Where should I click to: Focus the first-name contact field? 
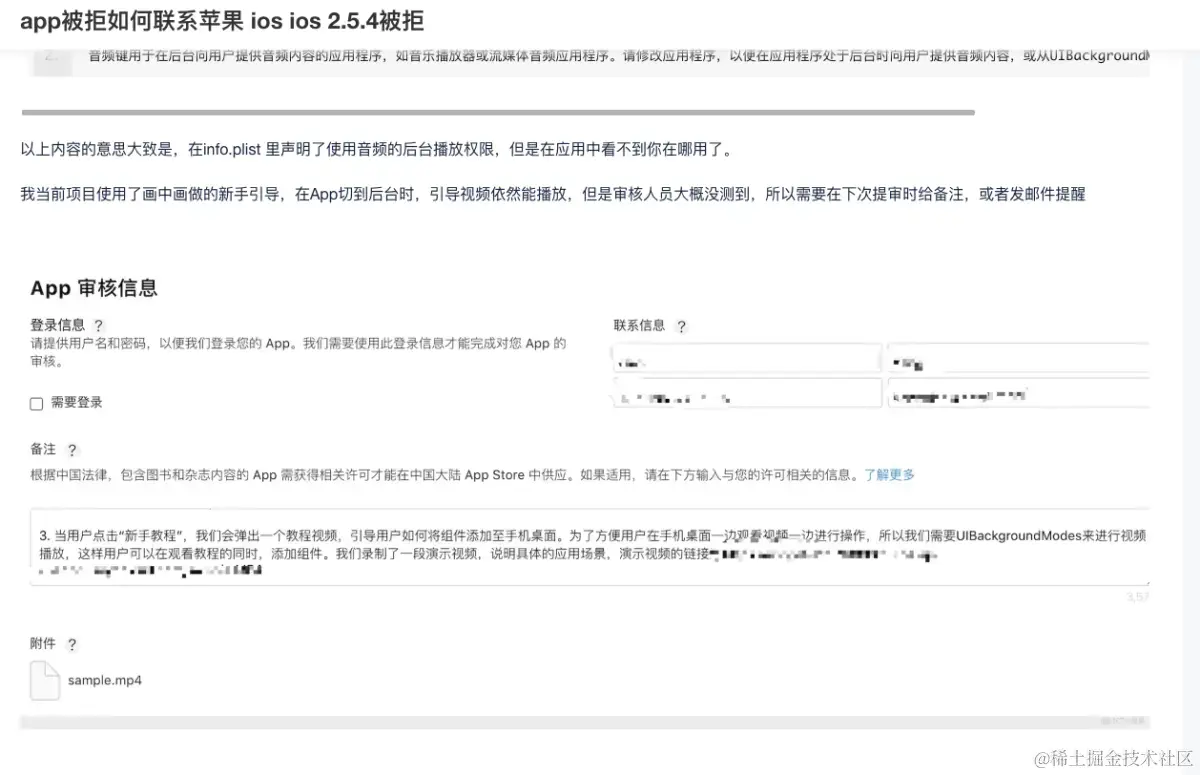point(747,359)
